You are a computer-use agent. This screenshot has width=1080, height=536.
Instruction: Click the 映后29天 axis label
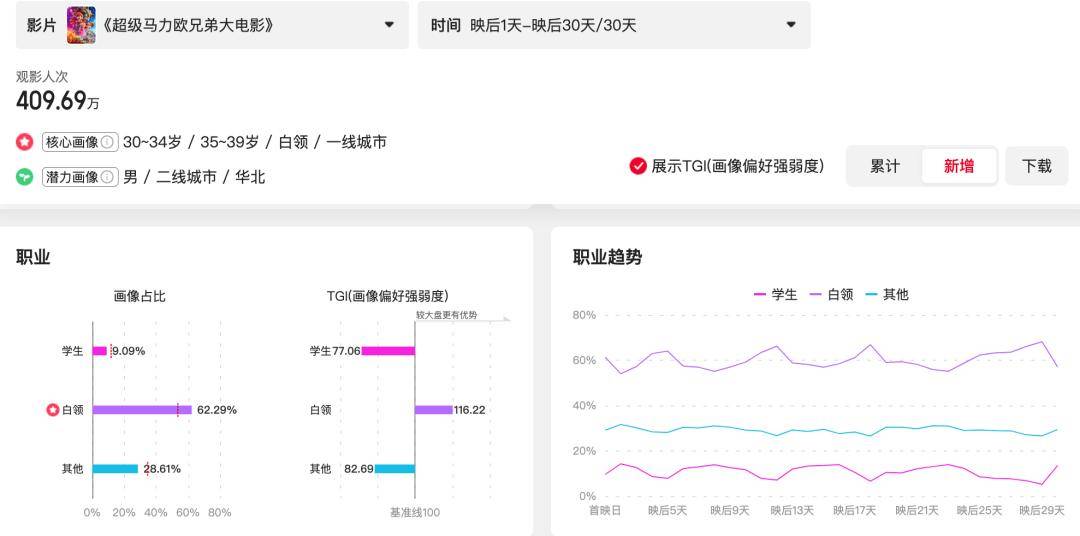[1041, 511]
